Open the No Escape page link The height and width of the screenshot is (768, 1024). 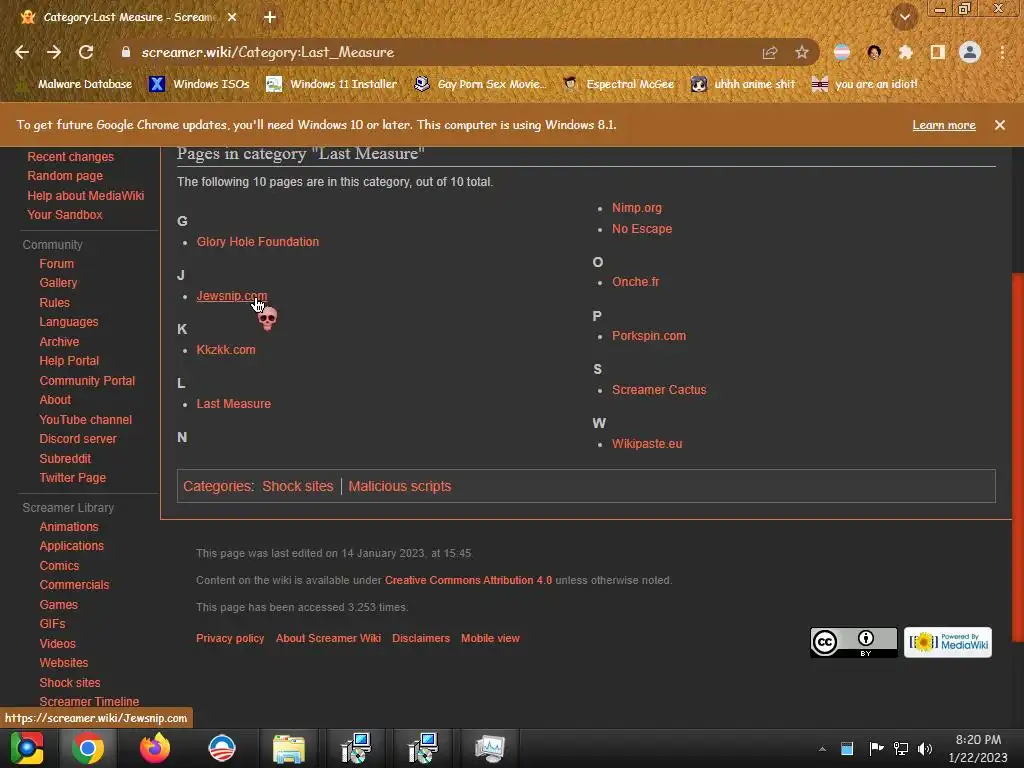642,229
